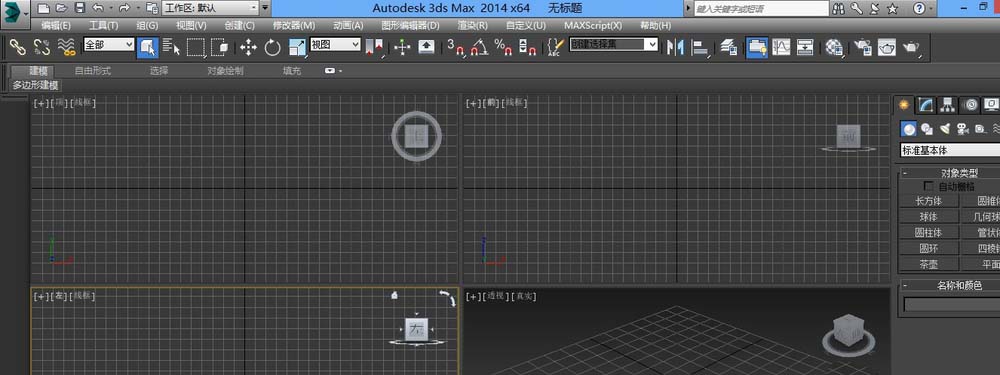Open the 编辑(E) menu
This screenshot has width=1000, height=375.
(56, 26)
